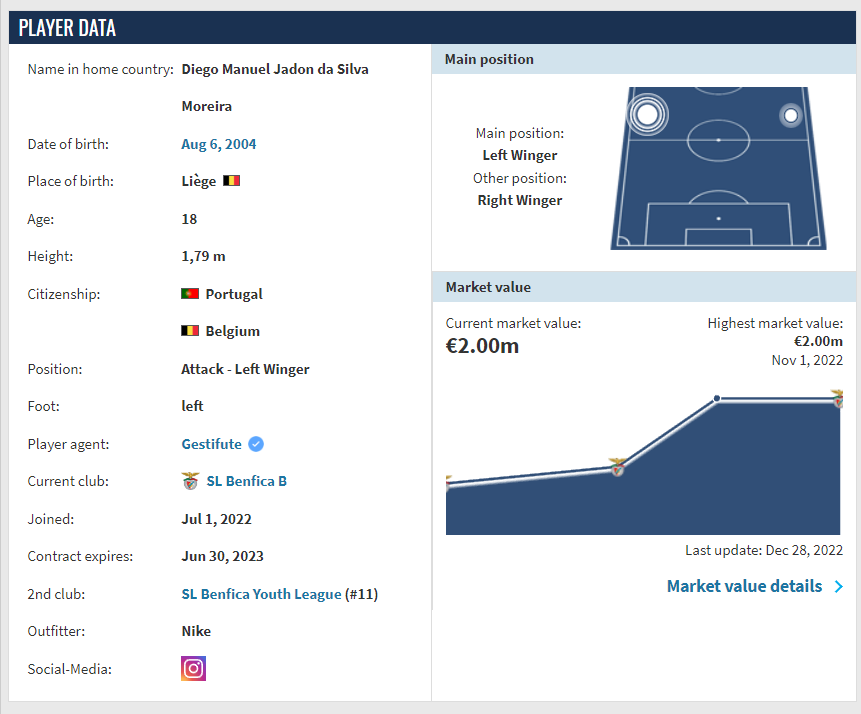Click Benfica crest on market value chart middle
The width and height of the screenshot is (861, 714).
618,467
